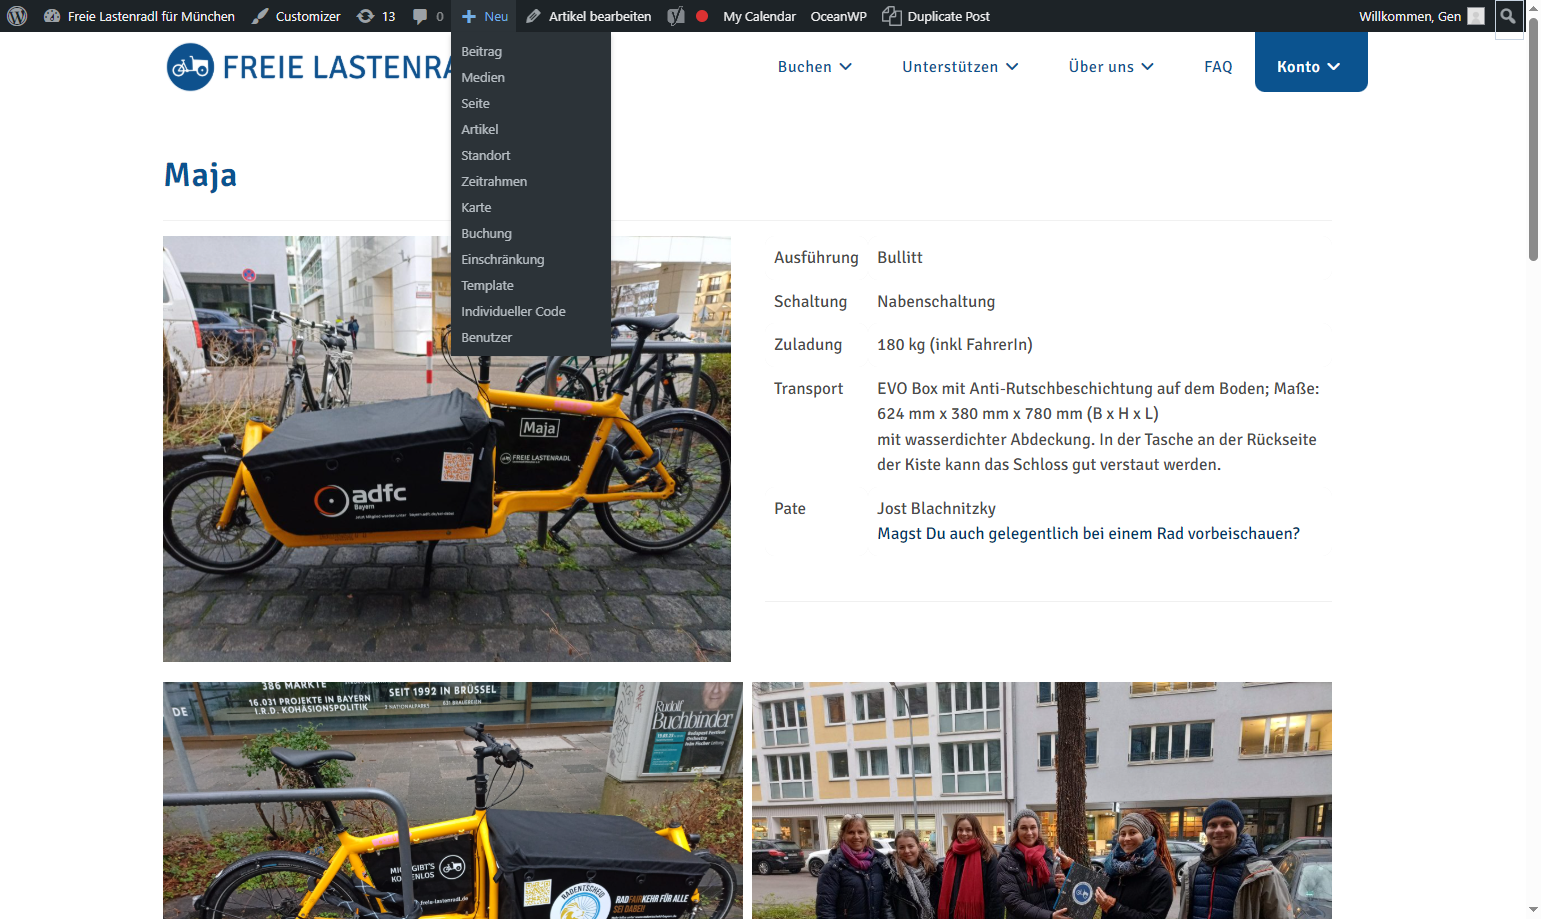Select Beitrag from the Neu menu
The width and height of the screenshot is (1541, 919).
click(x=531, y=51)
